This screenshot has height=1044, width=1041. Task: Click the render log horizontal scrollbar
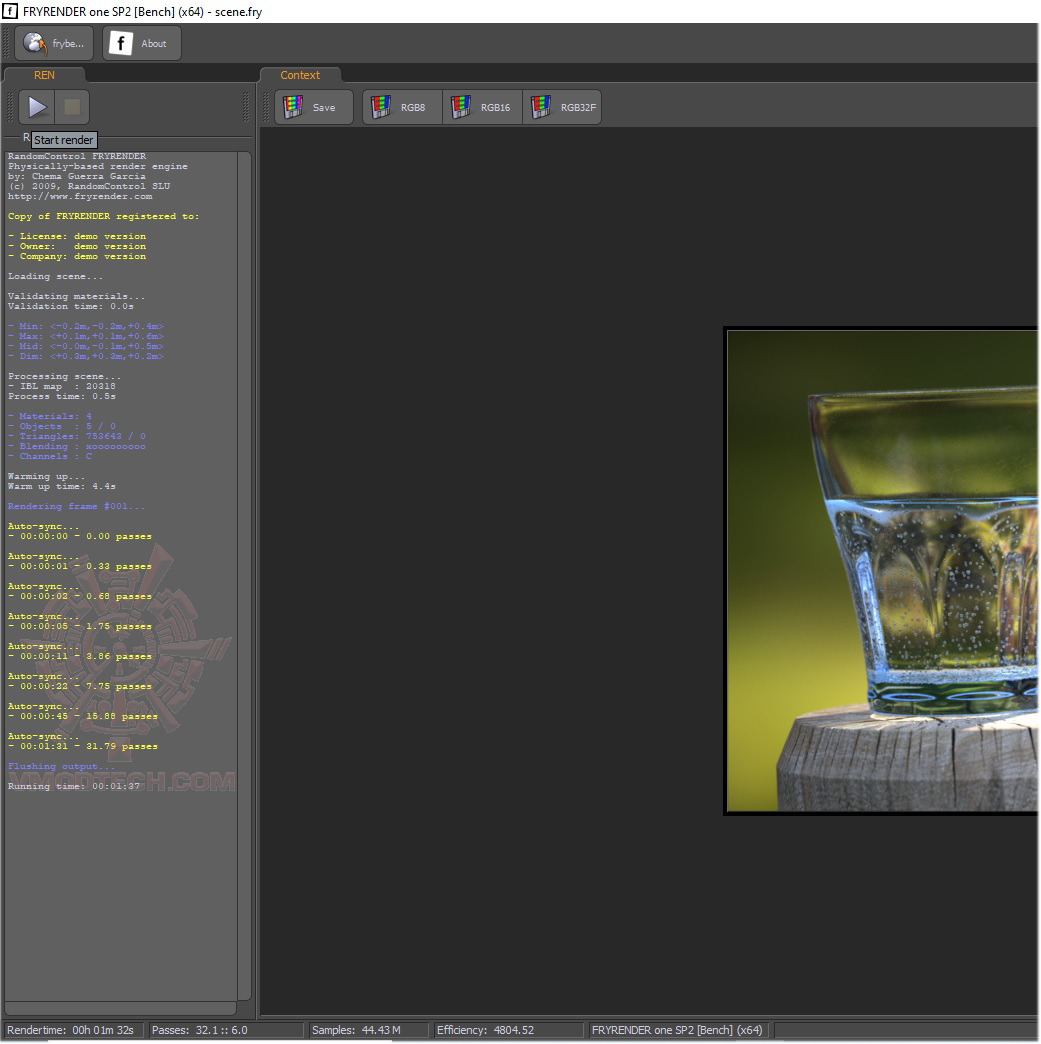click(121, 1009)
